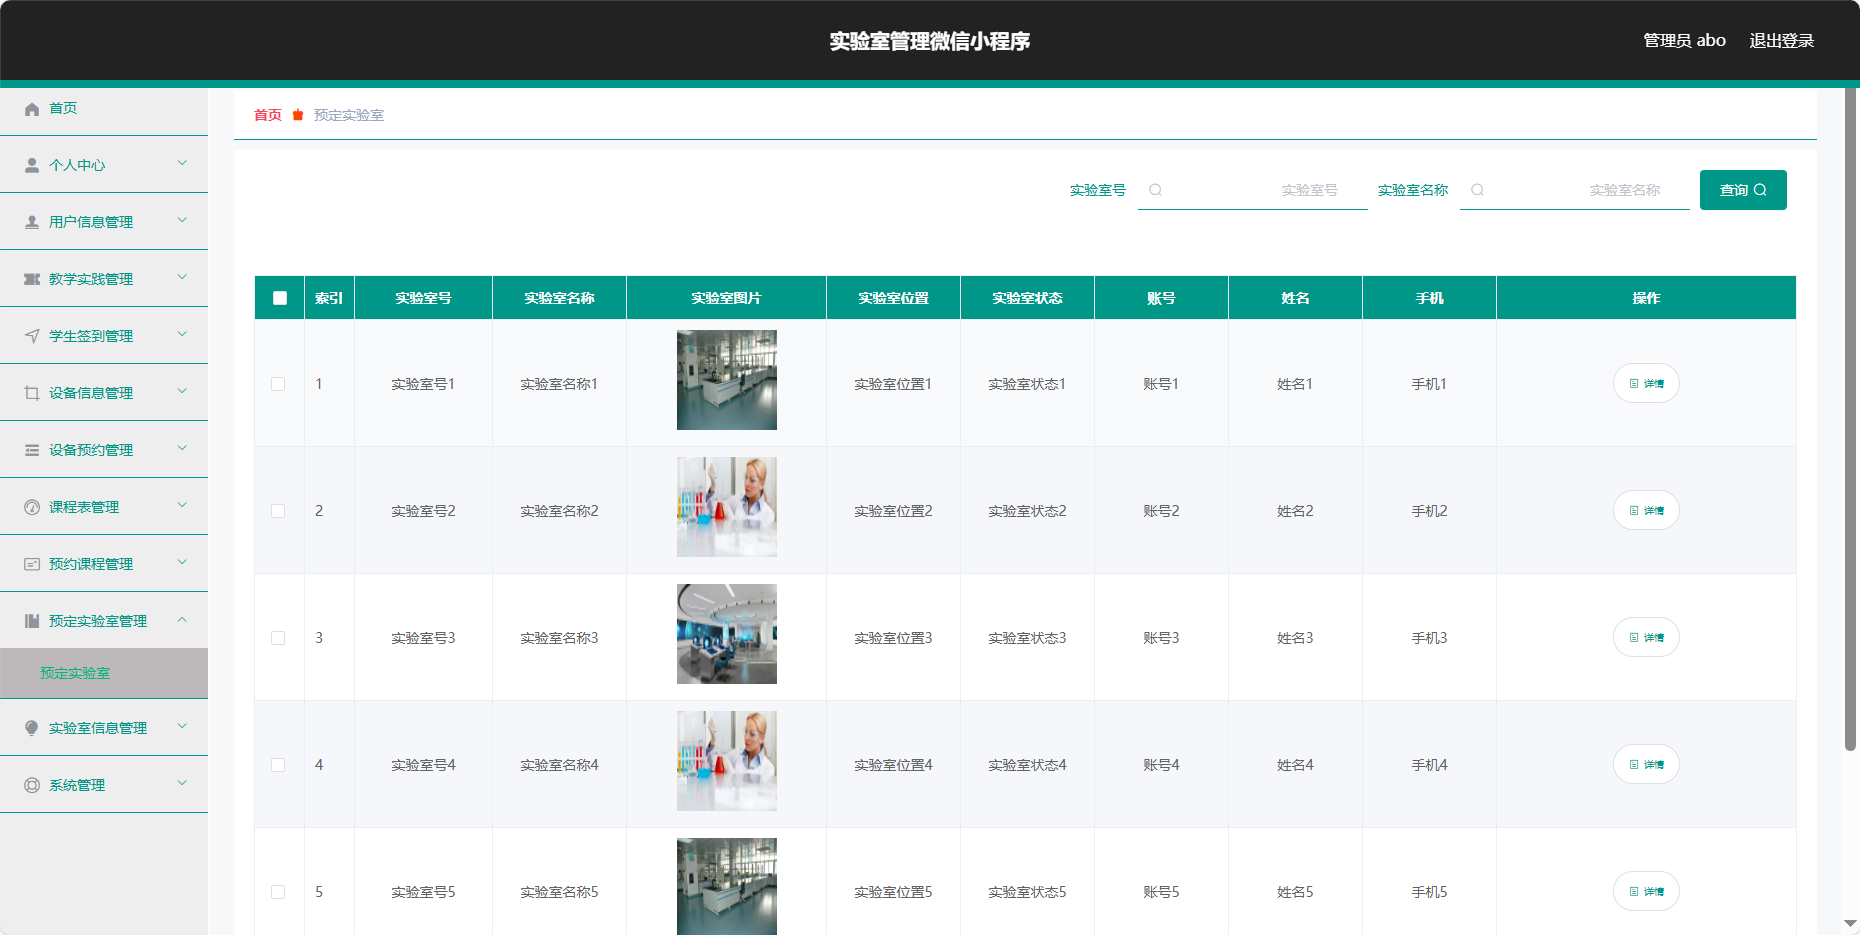Click the 首页 breadcrumb link
Image resolution: width=1860 pixels, height=935 pixels.
(268, 115)
